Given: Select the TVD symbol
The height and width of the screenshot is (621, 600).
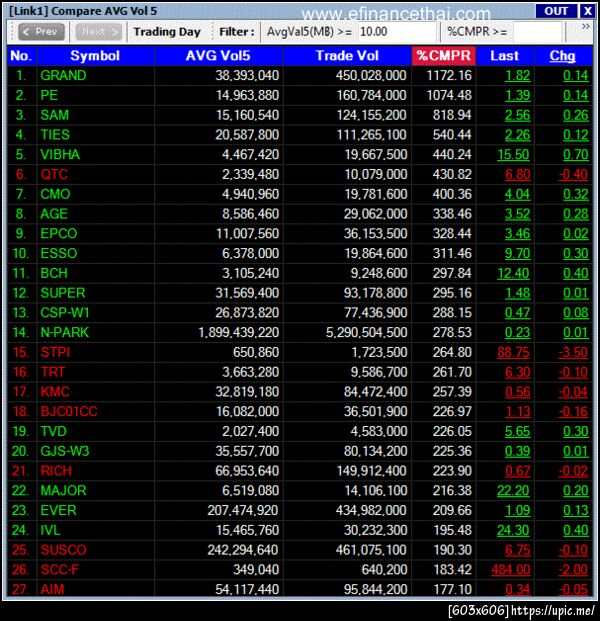Looking at the screenshot, I should coord(53,431).
